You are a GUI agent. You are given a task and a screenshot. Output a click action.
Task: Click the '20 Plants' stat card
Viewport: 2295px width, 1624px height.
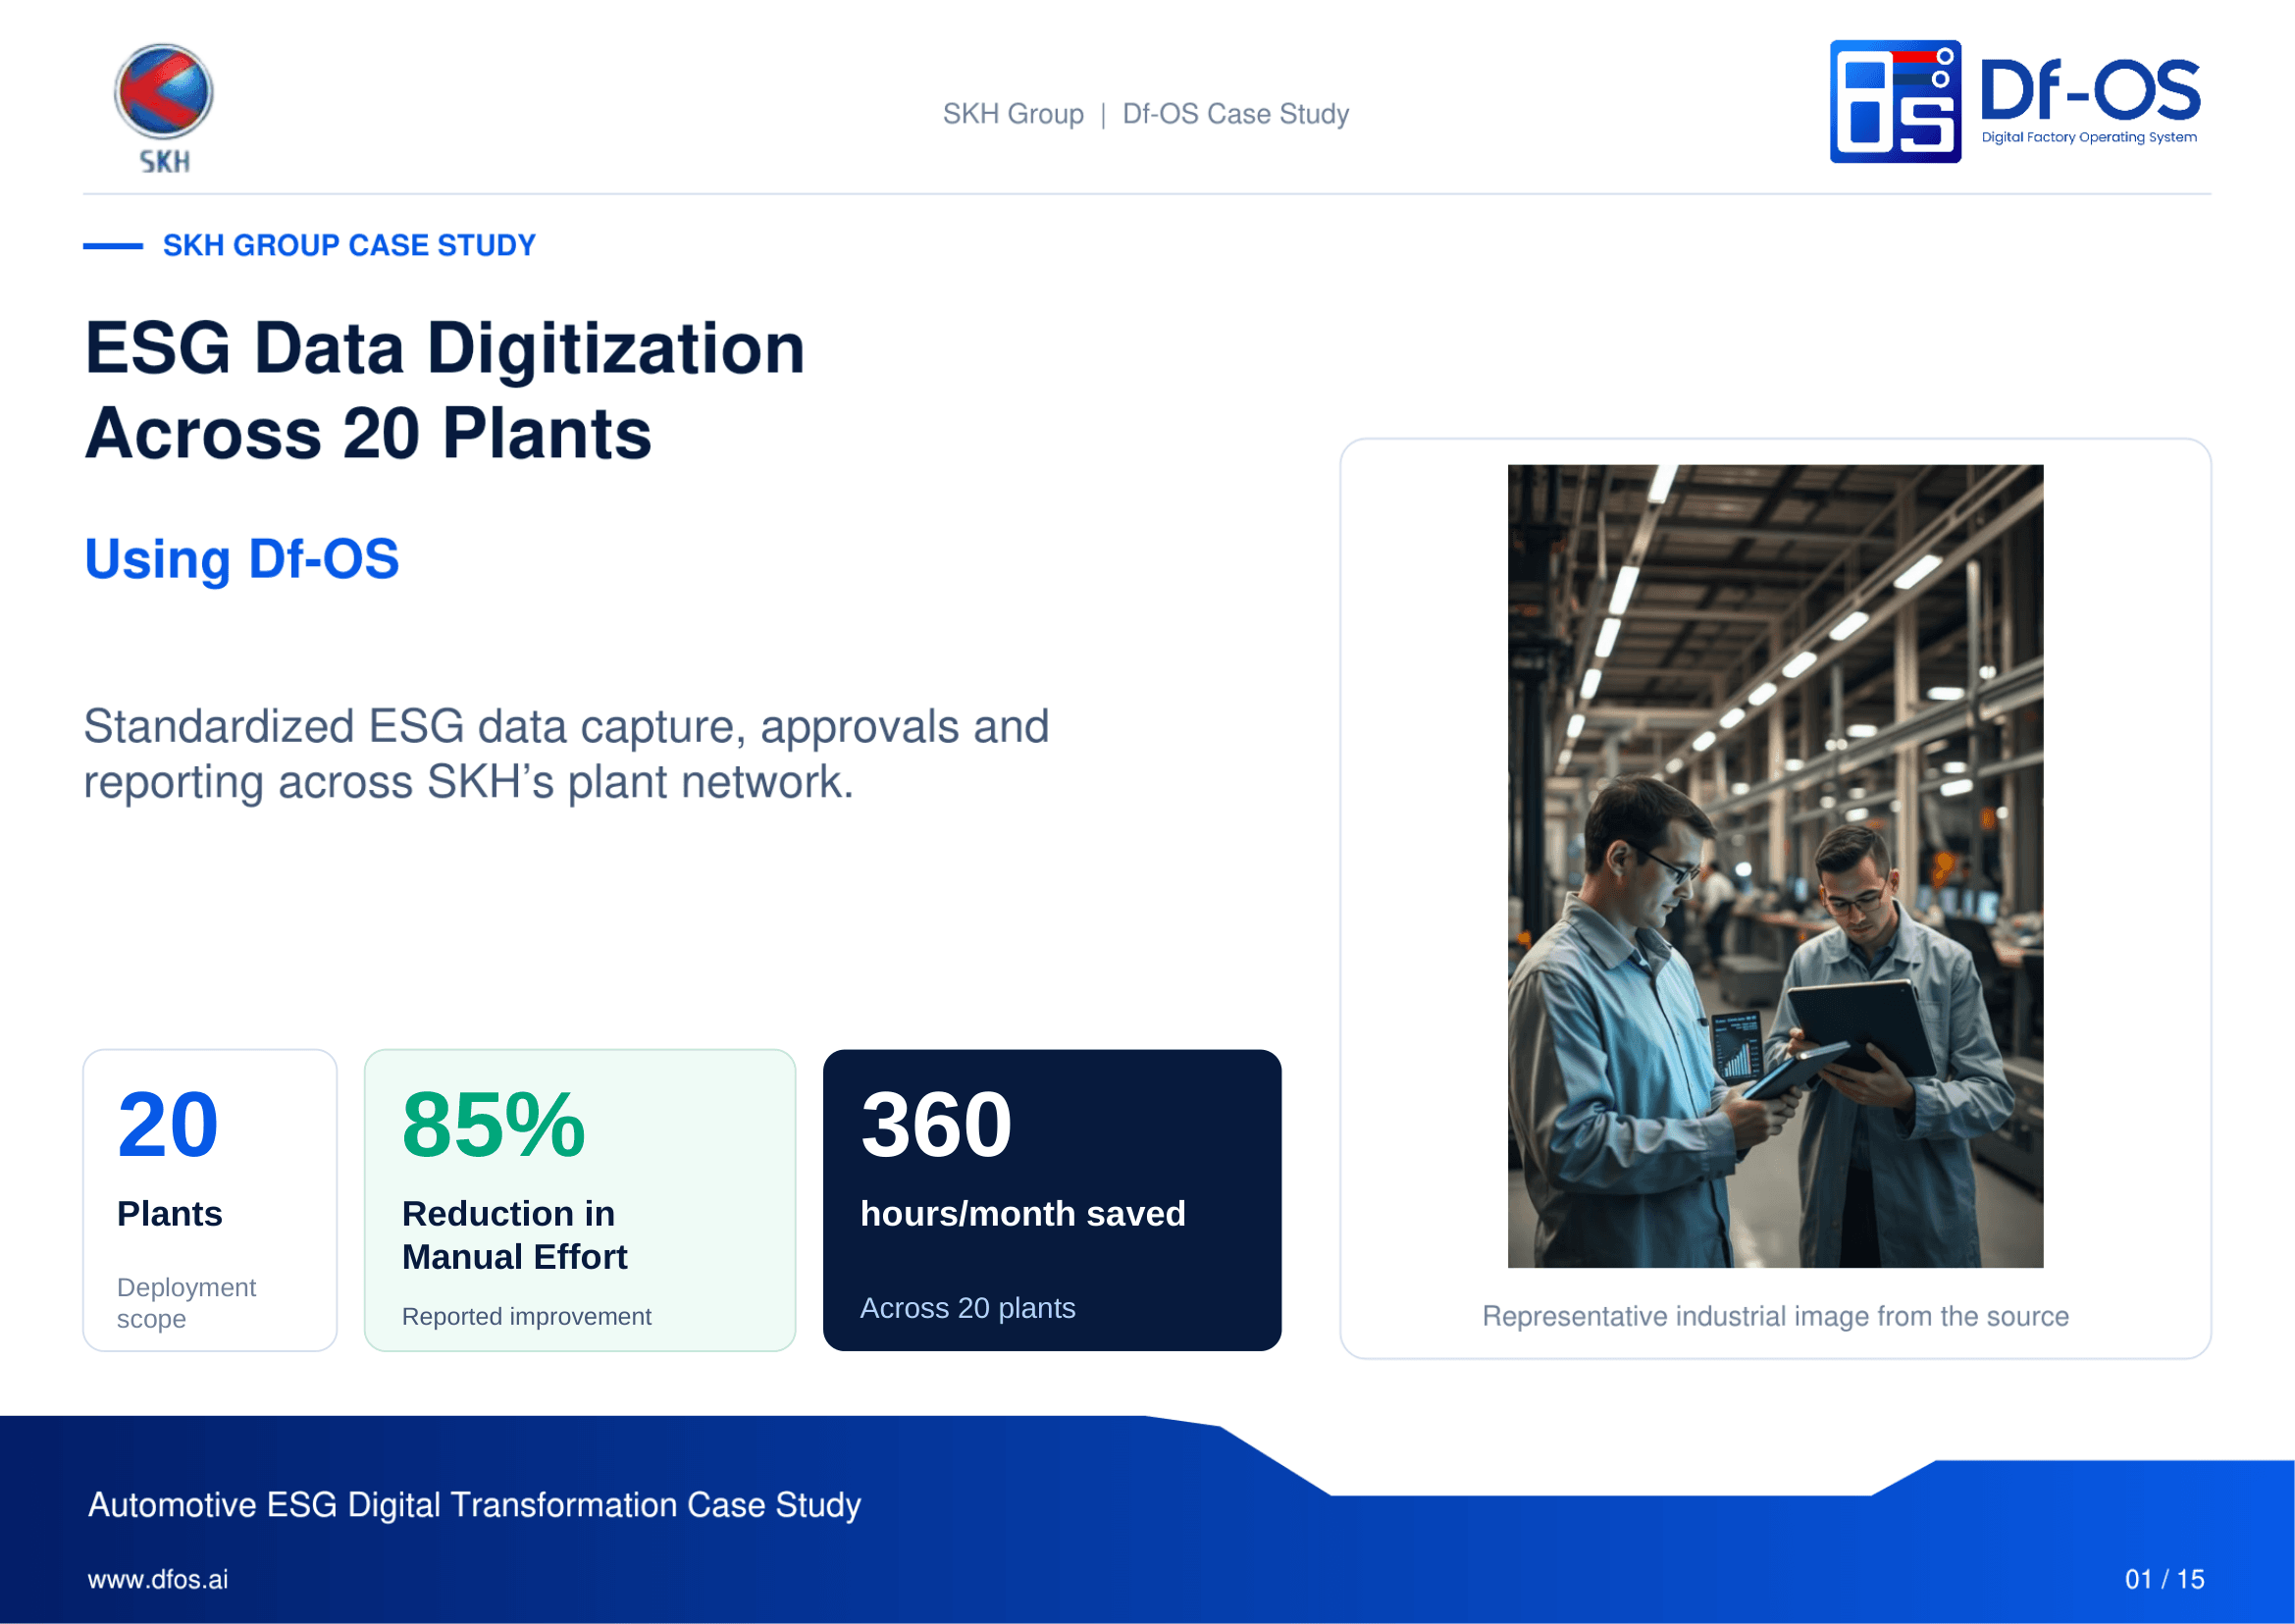pyautogui.click(x=210, y=1200)
